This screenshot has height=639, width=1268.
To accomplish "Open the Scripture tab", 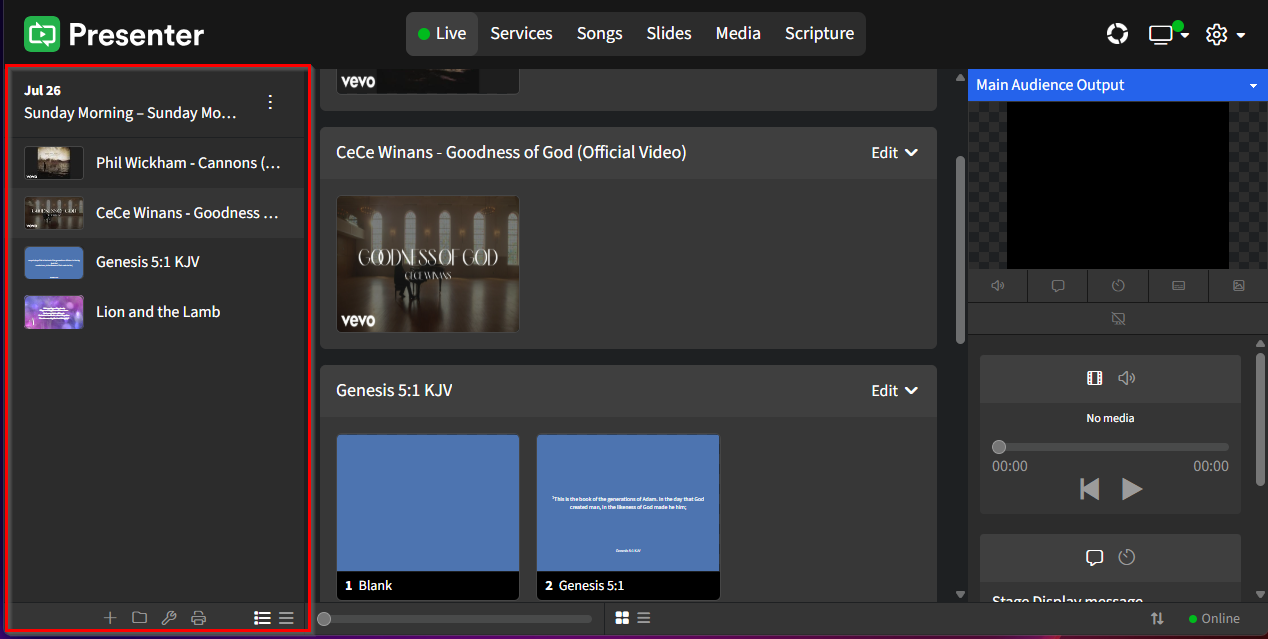I will (x=819, y=34).
